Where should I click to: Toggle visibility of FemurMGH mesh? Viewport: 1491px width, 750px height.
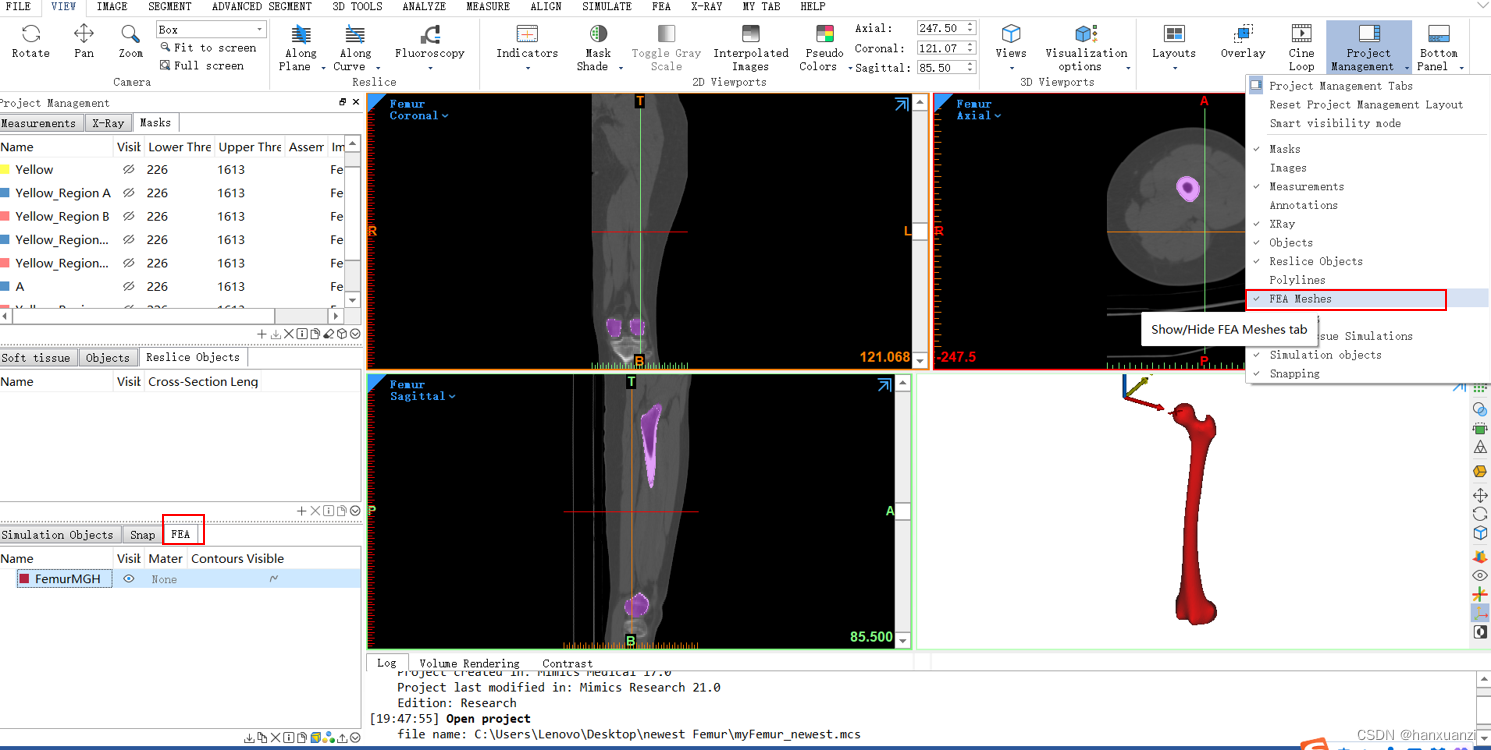[128, 579]
